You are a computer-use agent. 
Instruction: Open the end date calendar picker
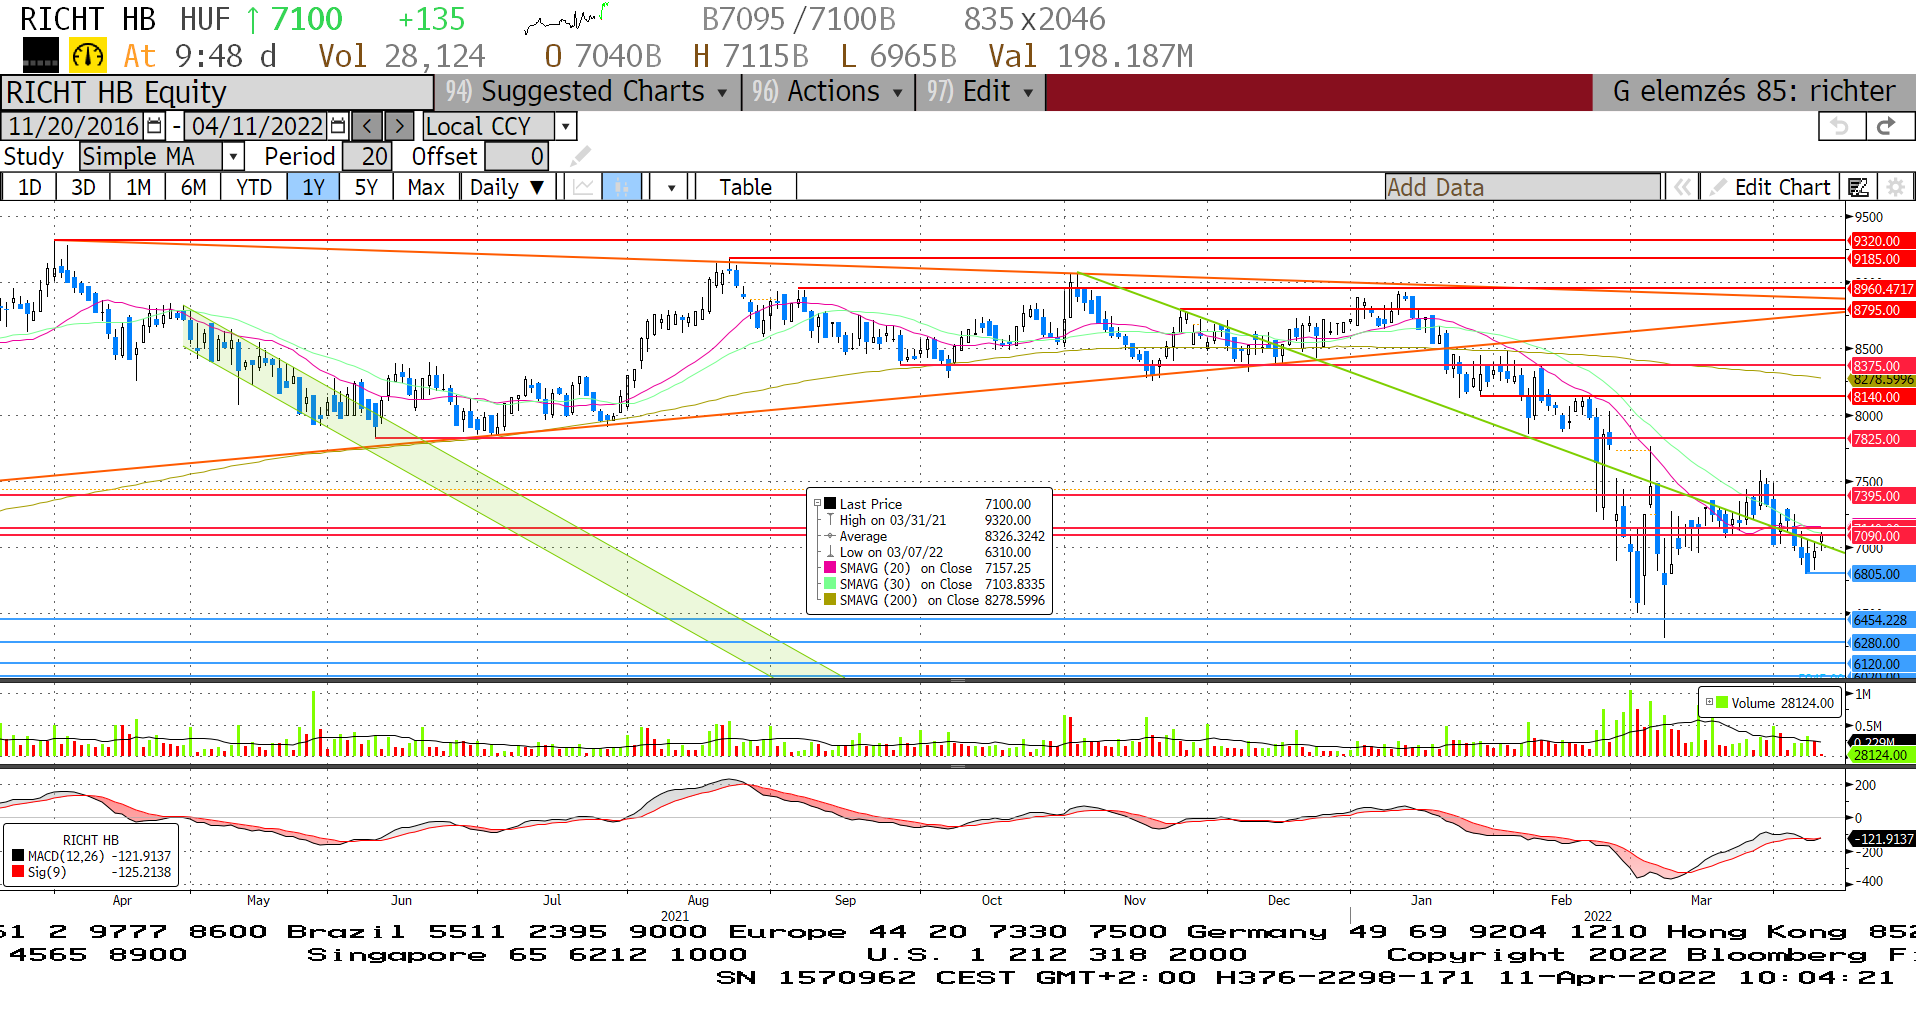[x=338, y=126]
